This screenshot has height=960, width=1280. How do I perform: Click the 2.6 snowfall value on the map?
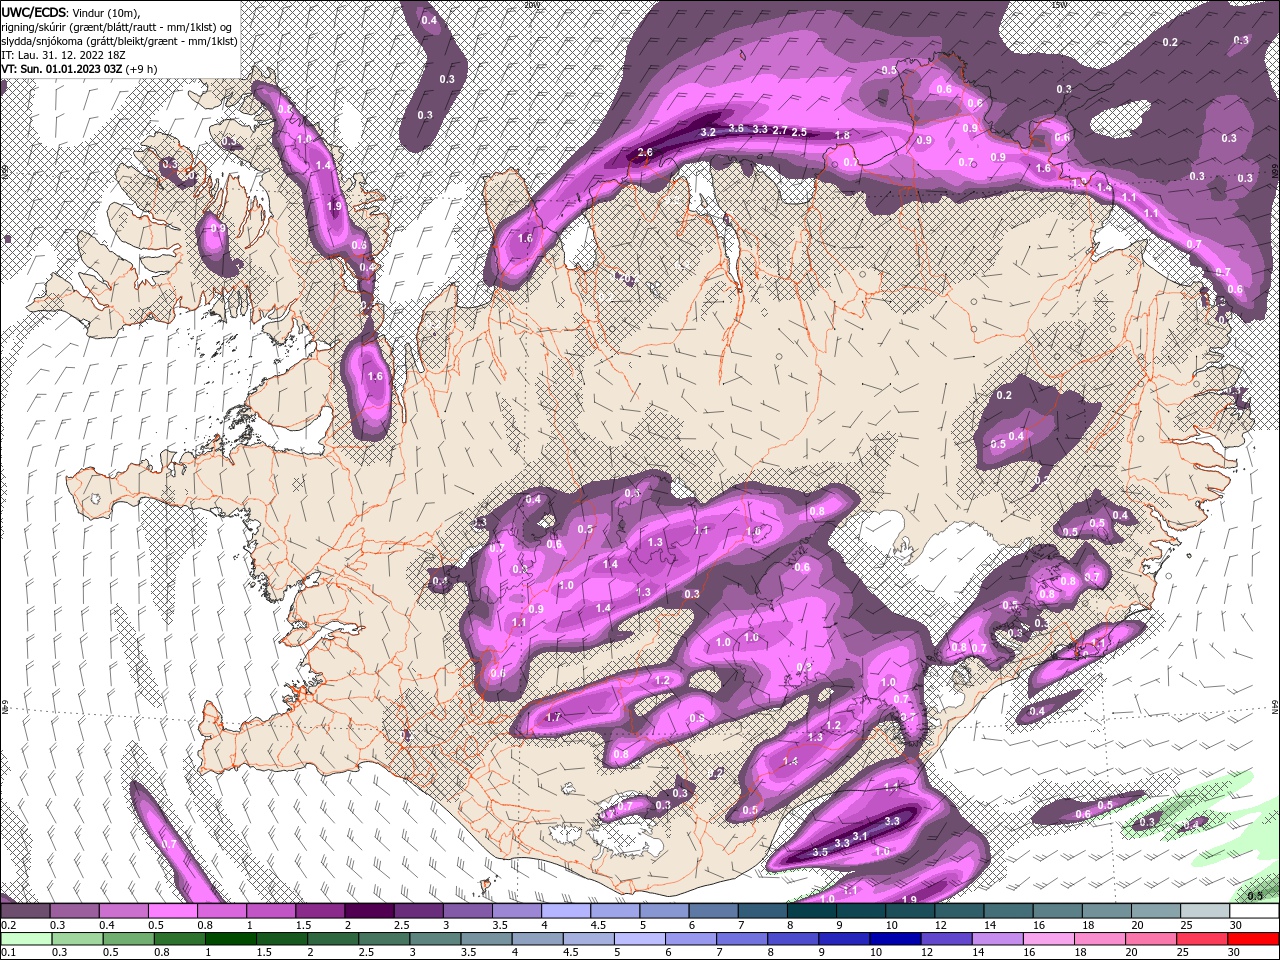pos(645,153)
